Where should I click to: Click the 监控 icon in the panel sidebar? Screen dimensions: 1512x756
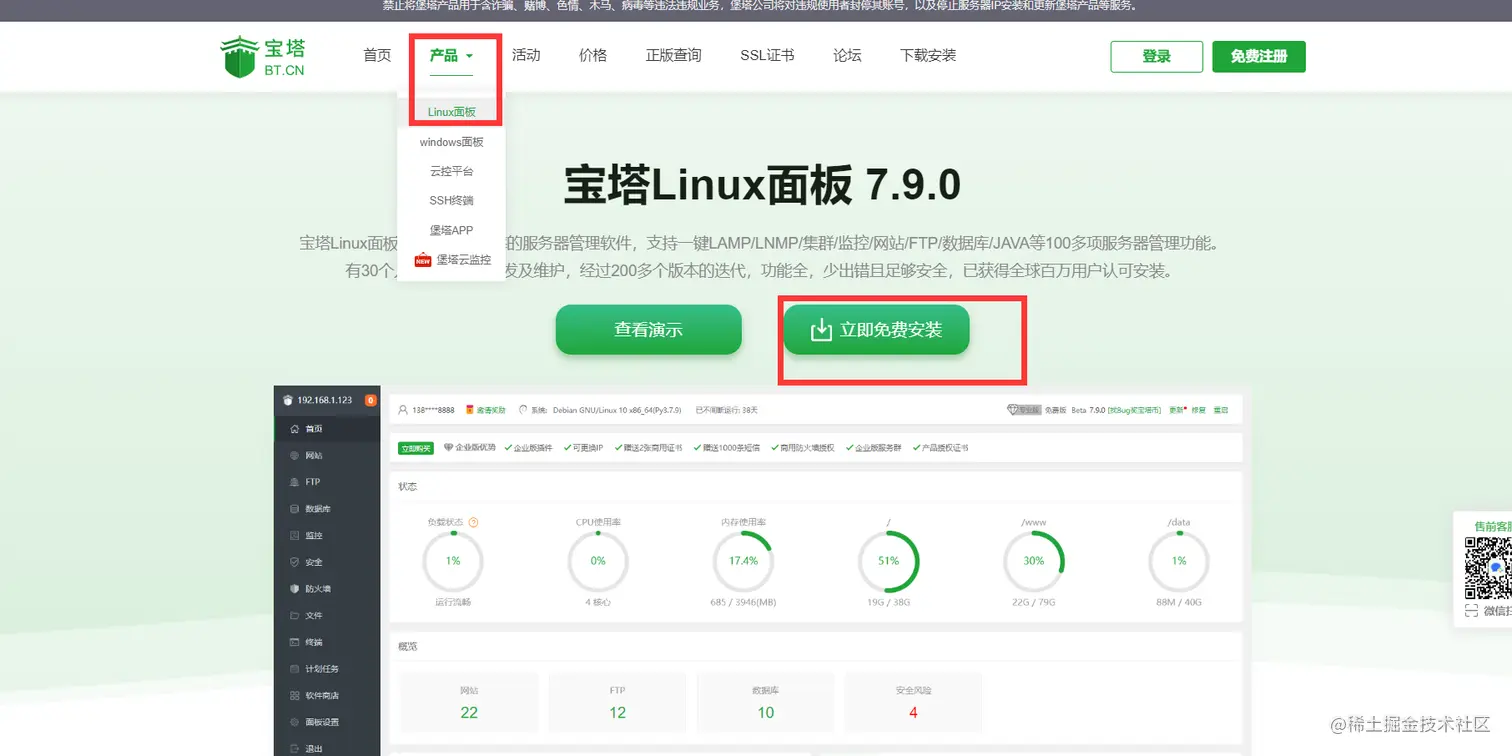[x=294, y=535]
